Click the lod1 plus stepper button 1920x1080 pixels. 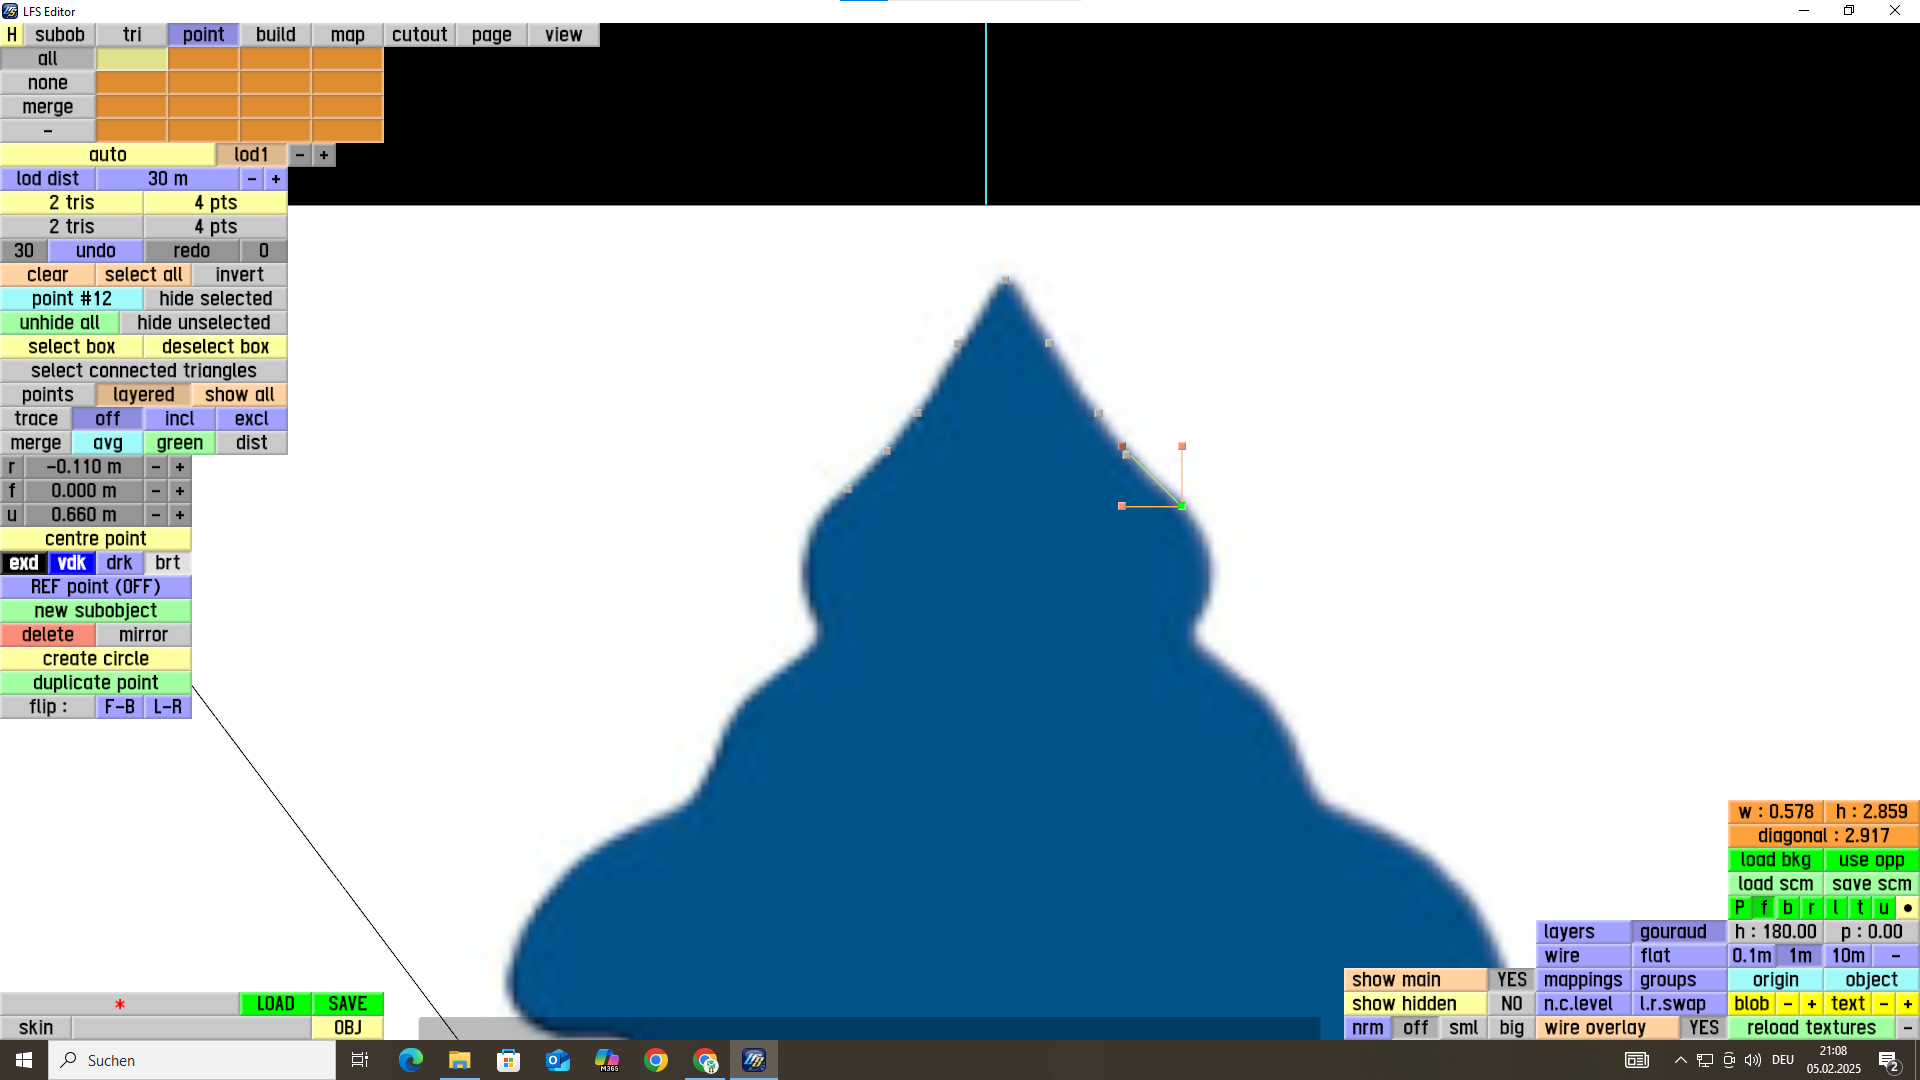[x=323, y=155]
